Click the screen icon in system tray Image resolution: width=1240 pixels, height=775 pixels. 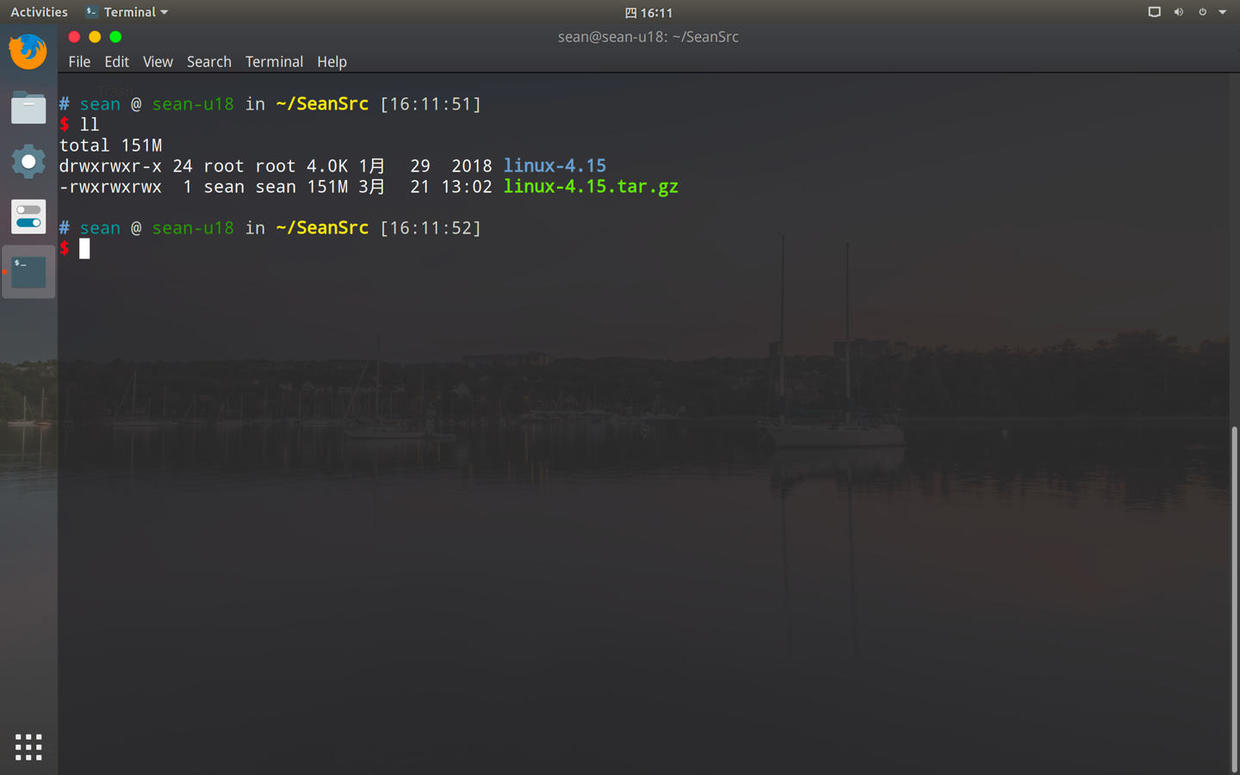coord(1154,12)
